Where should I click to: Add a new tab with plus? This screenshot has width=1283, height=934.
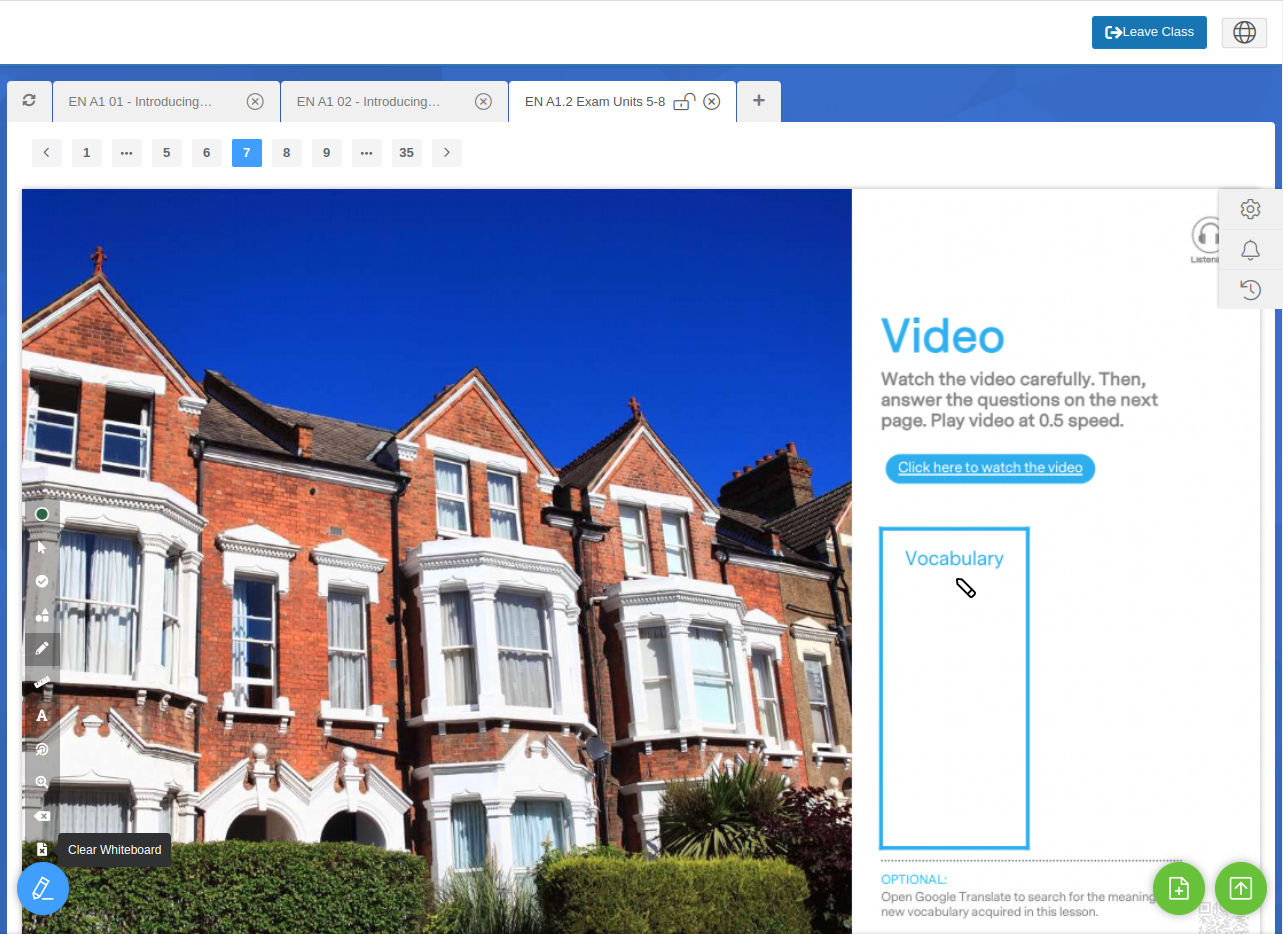pos(759,101)
